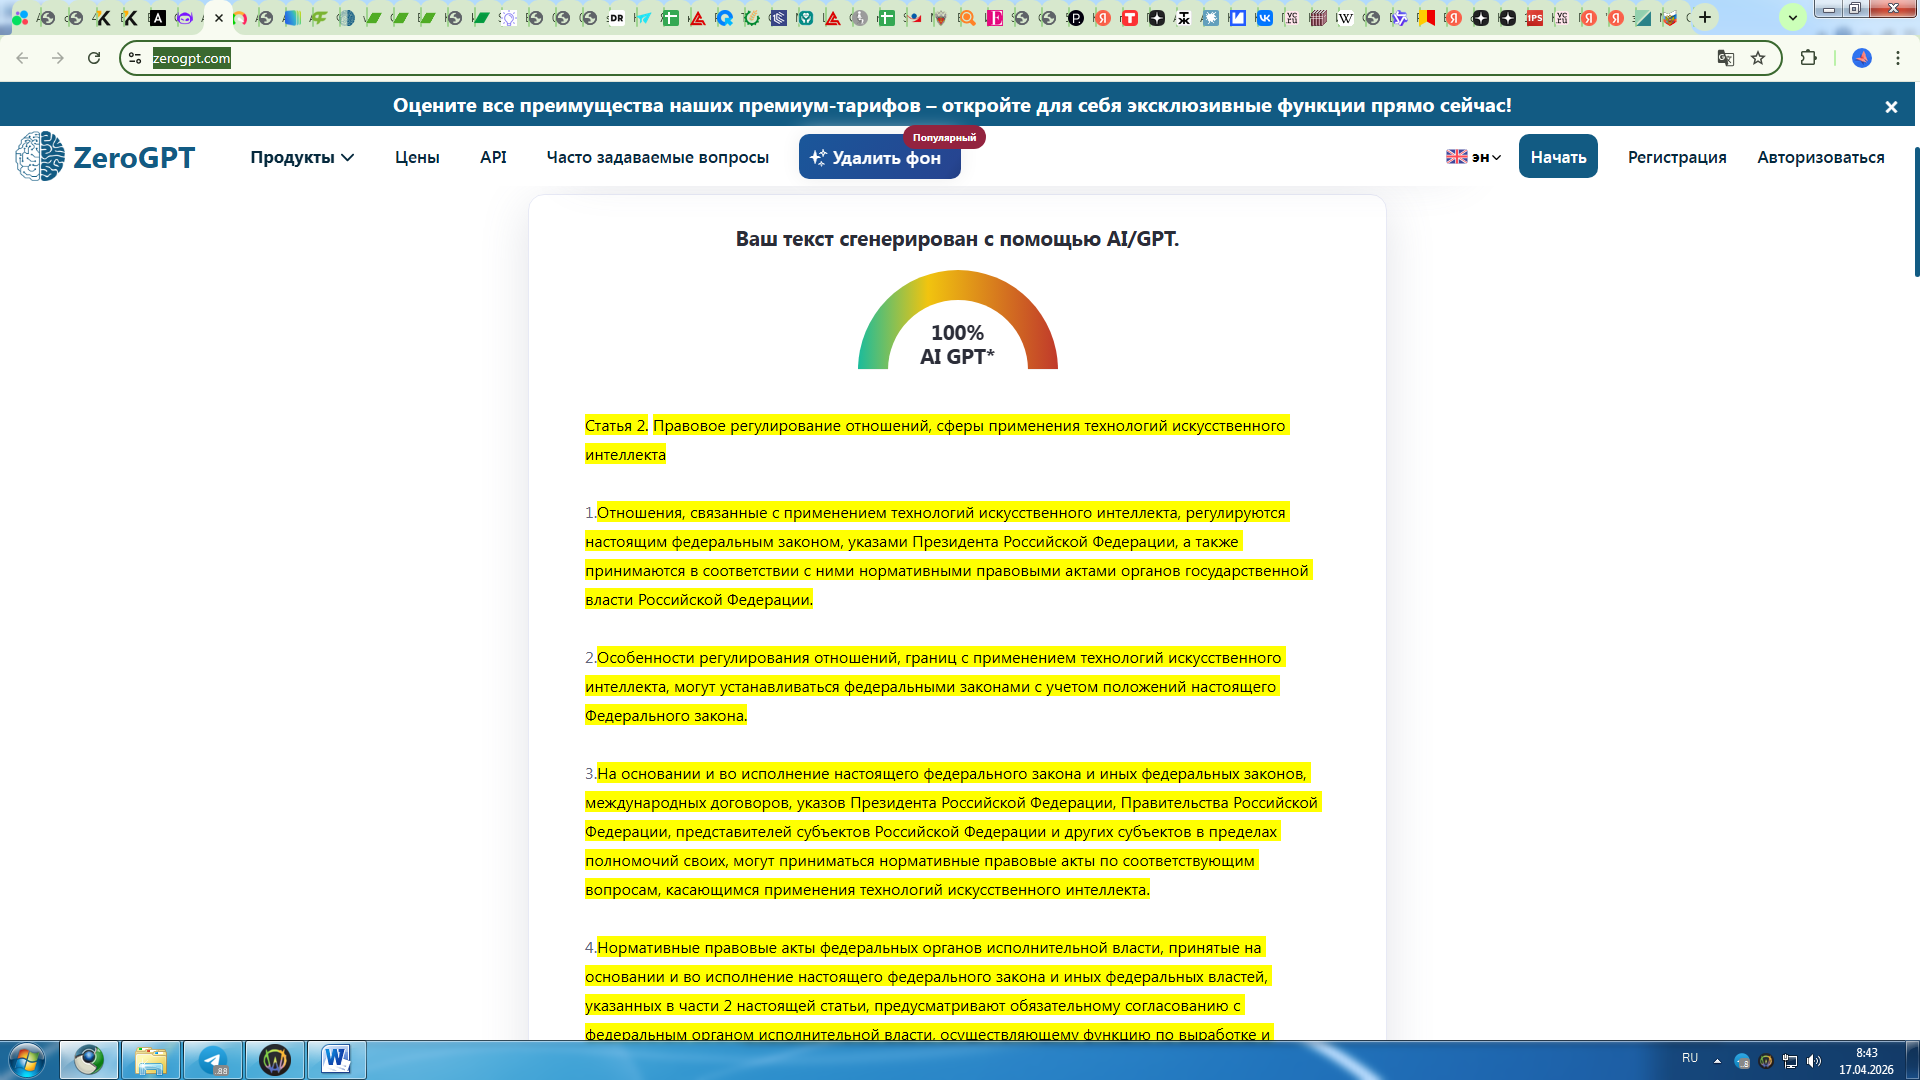
Task: Click the Регистрация link
Action: (x=1677, y=157)
